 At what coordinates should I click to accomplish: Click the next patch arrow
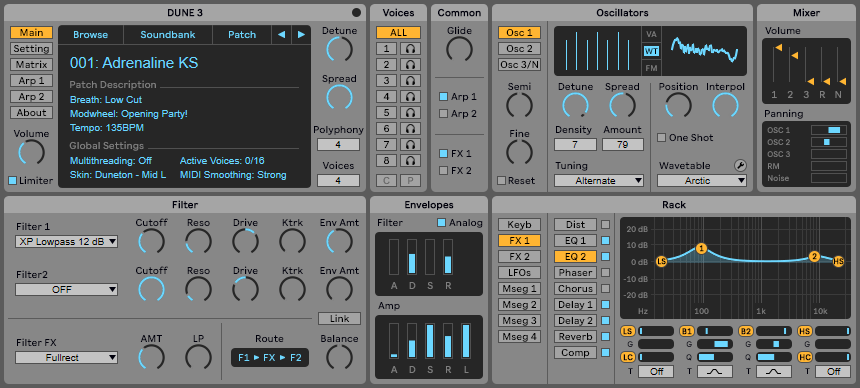click(x=301, y=35)
